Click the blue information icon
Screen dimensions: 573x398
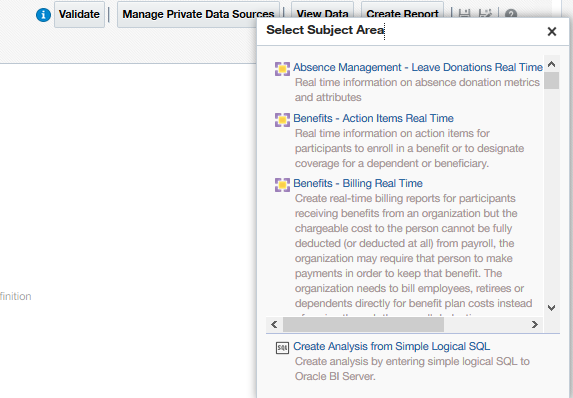(43, 15)
